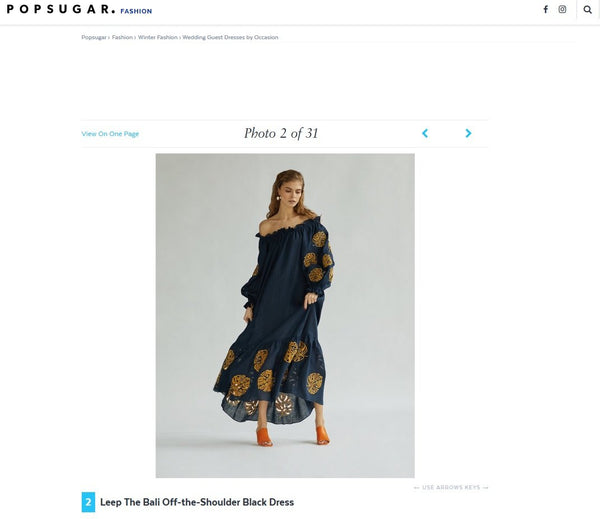Viewport: 600px width, 519px height.
Task: Open Leep The Bali Off-the-Shoulder Black Dress title
Action: 197,502
